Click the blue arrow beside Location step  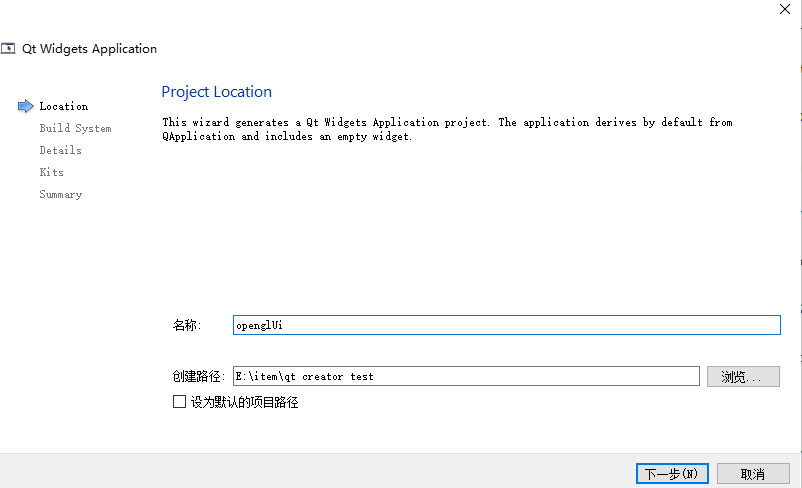[x=26, y=106]
